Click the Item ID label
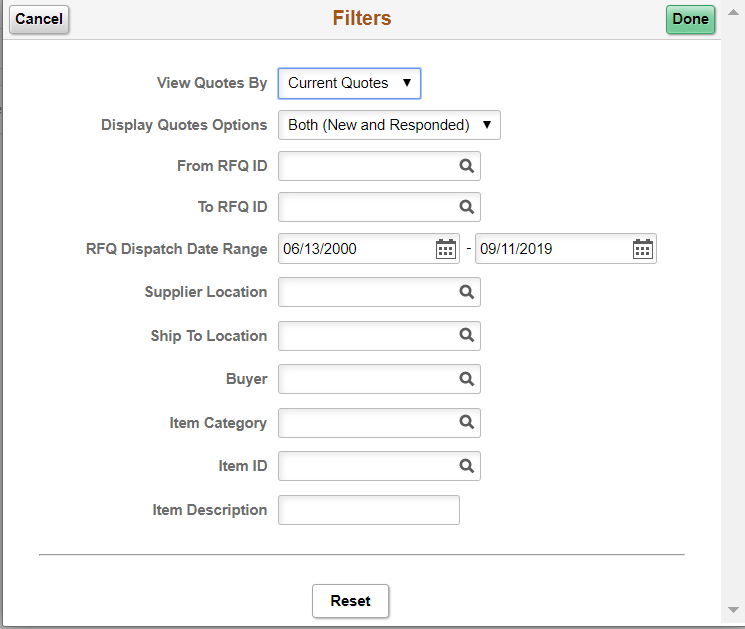745x629 pixels. pyautogui.click(x=243, y=466)
